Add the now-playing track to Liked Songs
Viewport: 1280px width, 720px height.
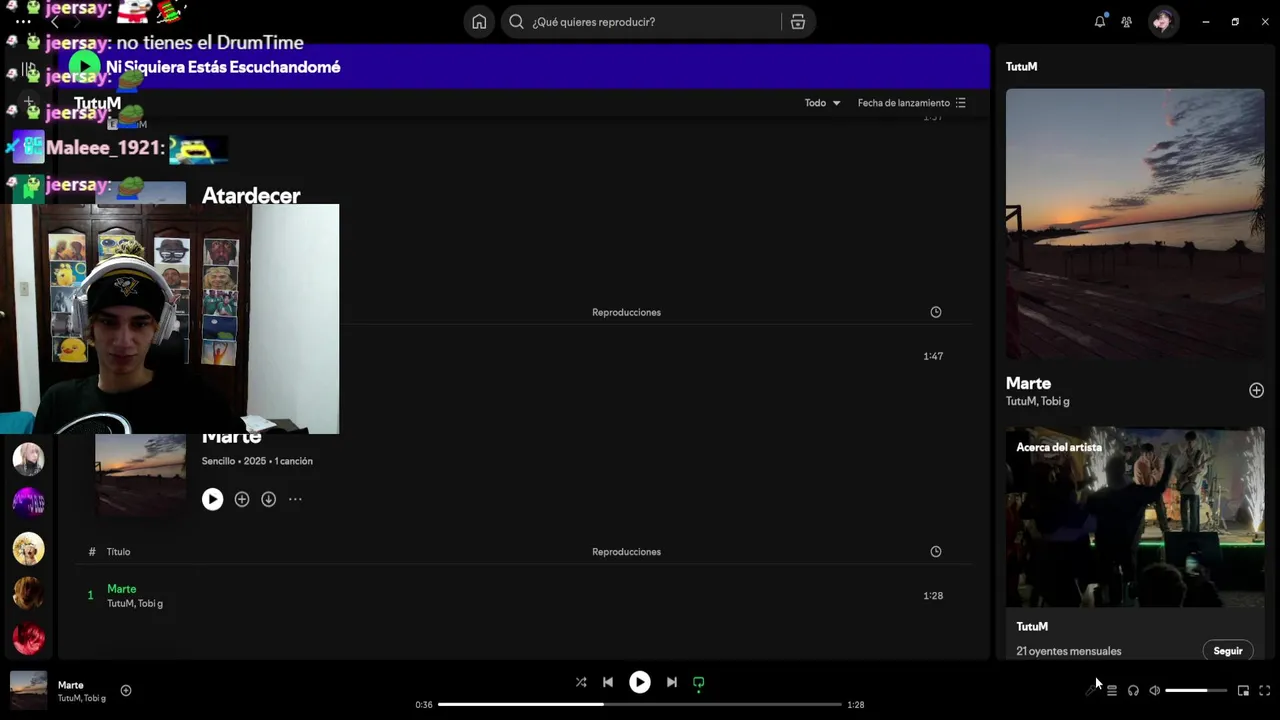[126, 690]
